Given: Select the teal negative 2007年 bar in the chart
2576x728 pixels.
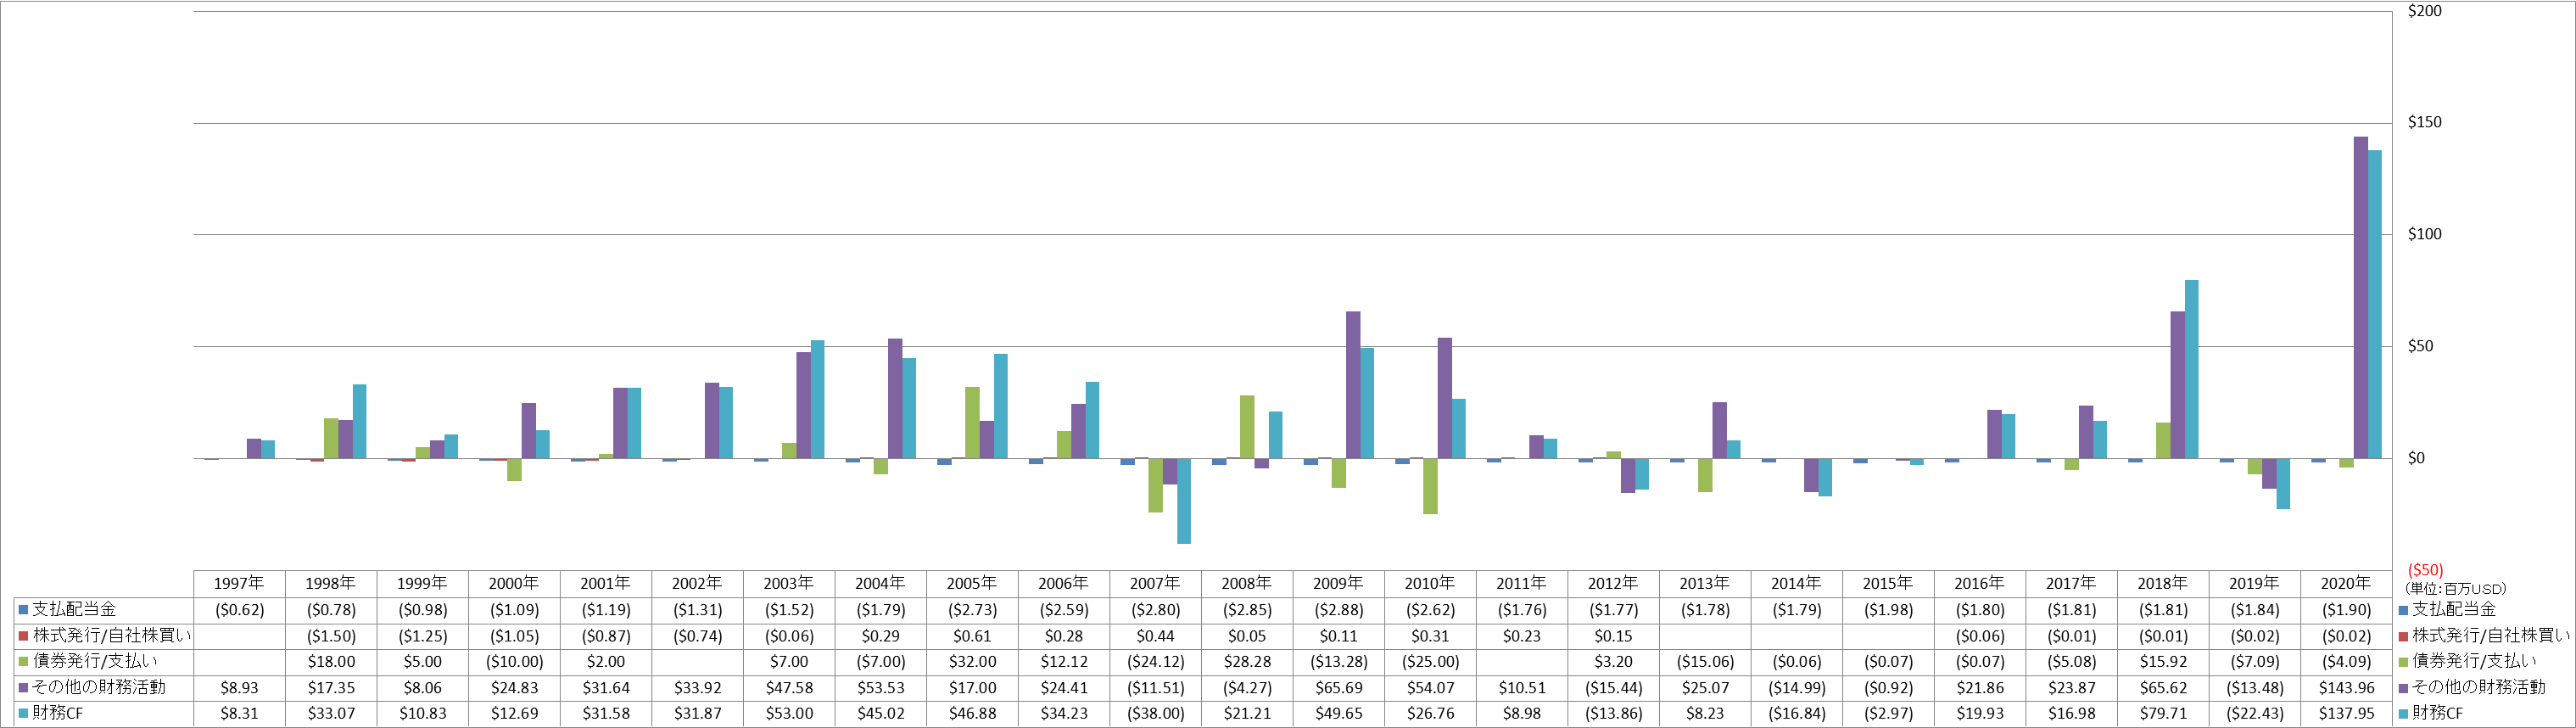Looking at the screenshot, I should [x=1184, y=501].
